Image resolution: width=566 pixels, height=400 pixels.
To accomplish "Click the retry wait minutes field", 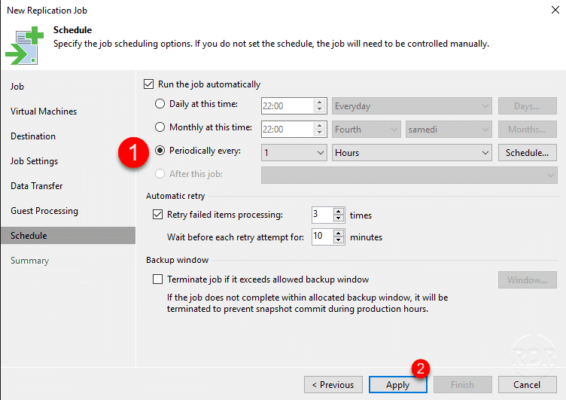I will click(322, 237).
